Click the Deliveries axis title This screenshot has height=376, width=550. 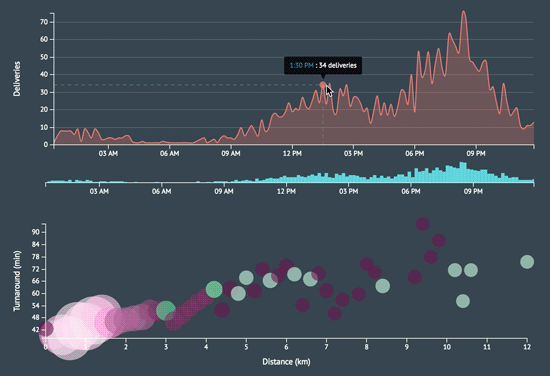[x=17, y=79]
